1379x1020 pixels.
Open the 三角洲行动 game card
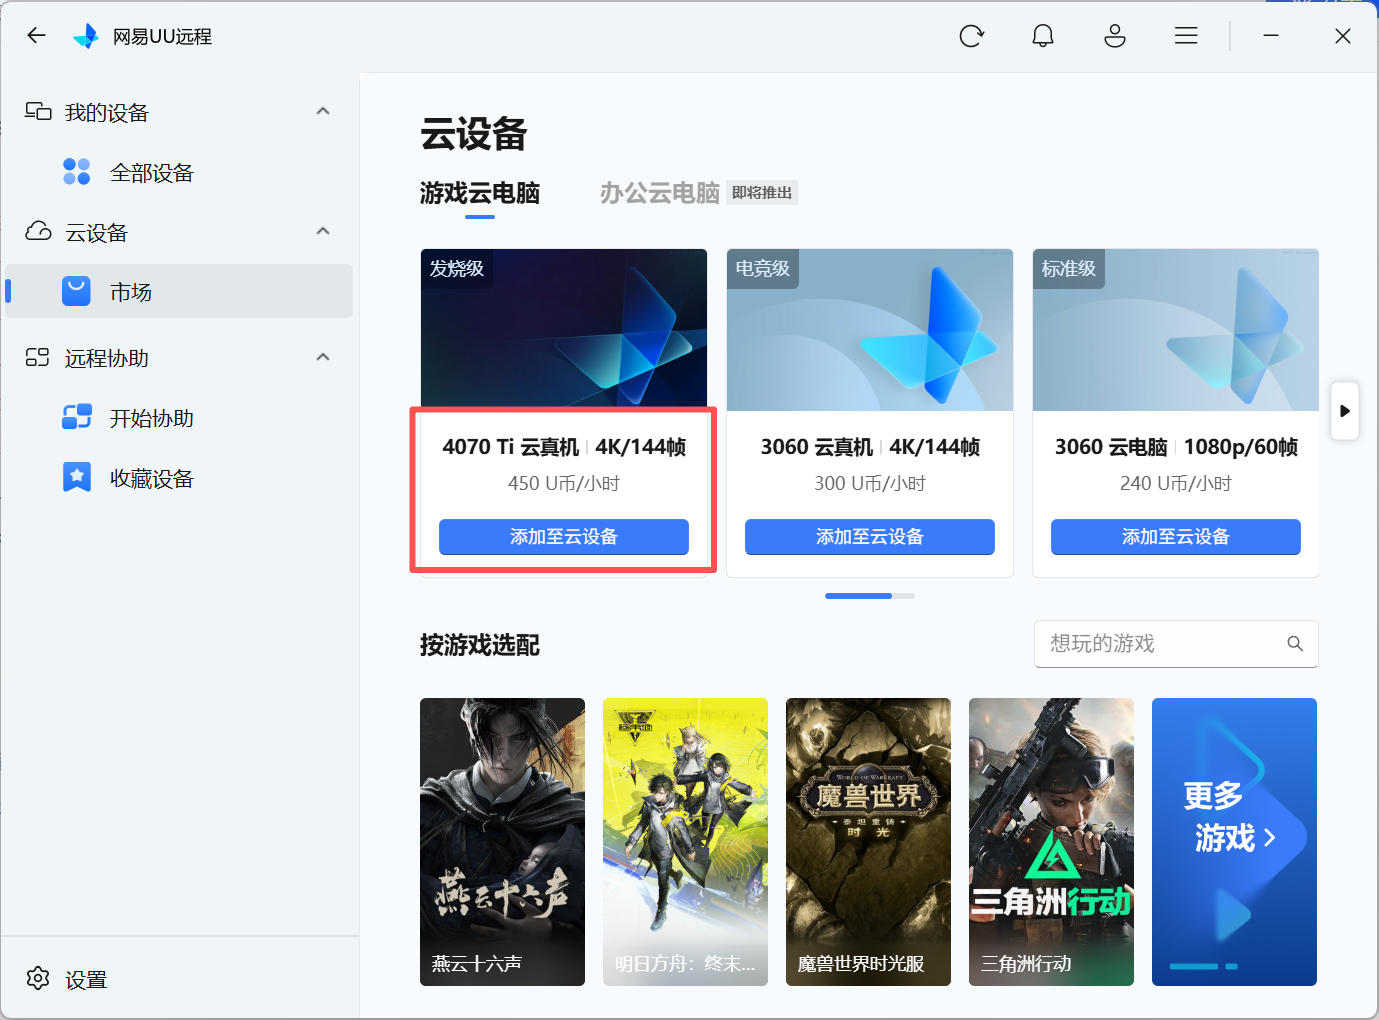[1051, 842]
